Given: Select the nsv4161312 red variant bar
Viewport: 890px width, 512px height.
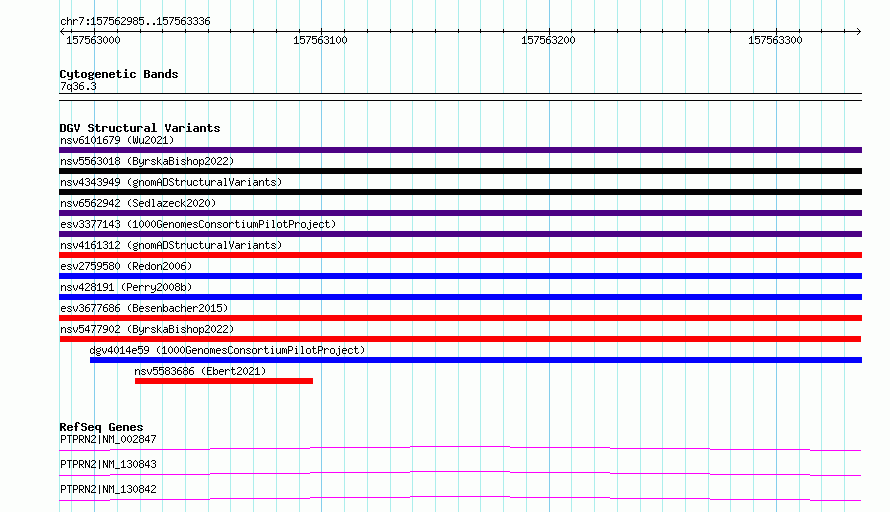Looking at the screenshot, I should tap(460, 255).
